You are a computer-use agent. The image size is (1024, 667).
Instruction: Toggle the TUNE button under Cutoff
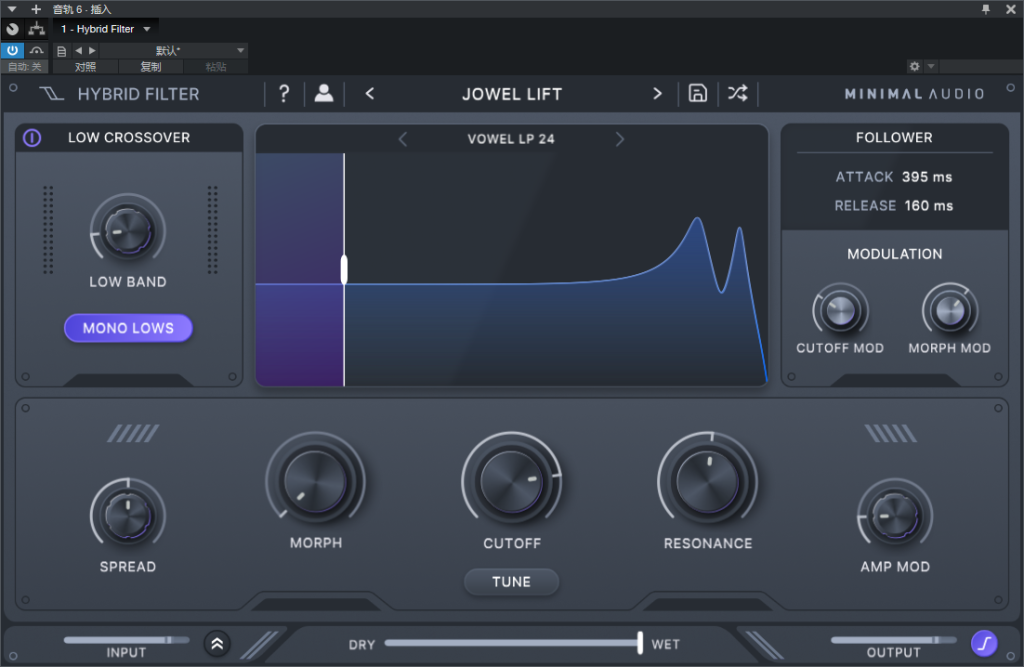point(511,581)
